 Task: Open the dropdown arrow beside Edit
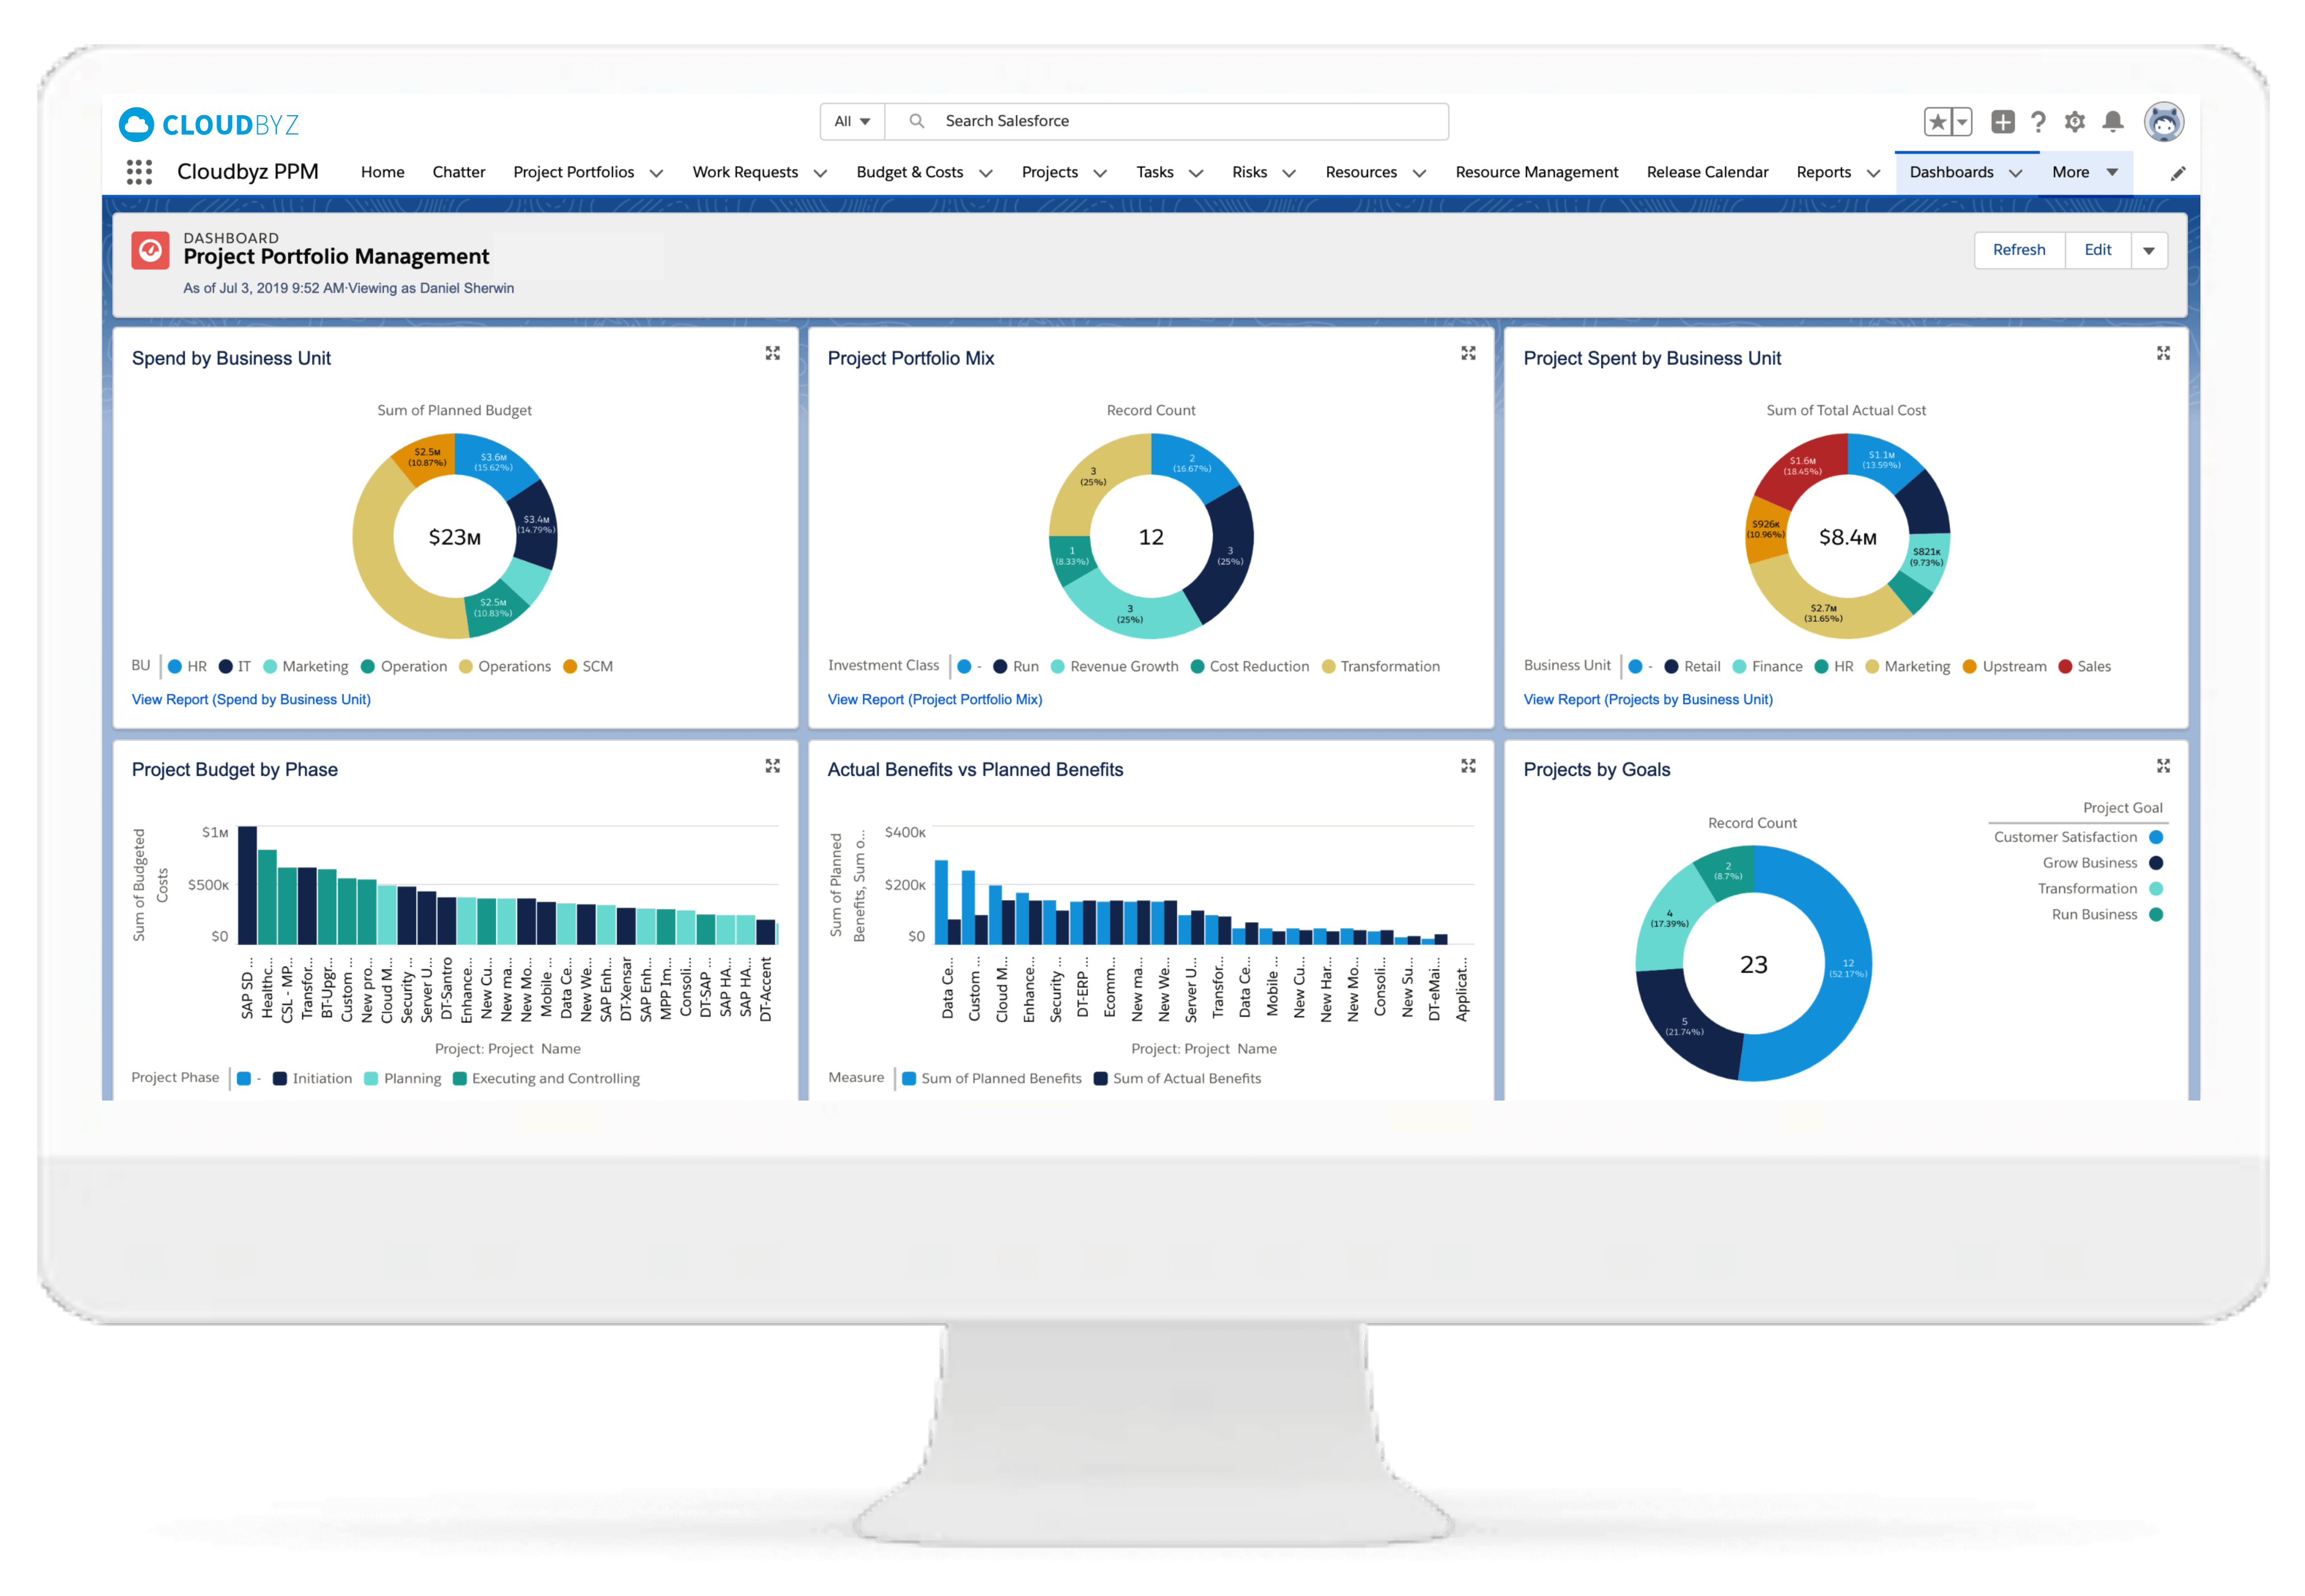(2148, 251)
